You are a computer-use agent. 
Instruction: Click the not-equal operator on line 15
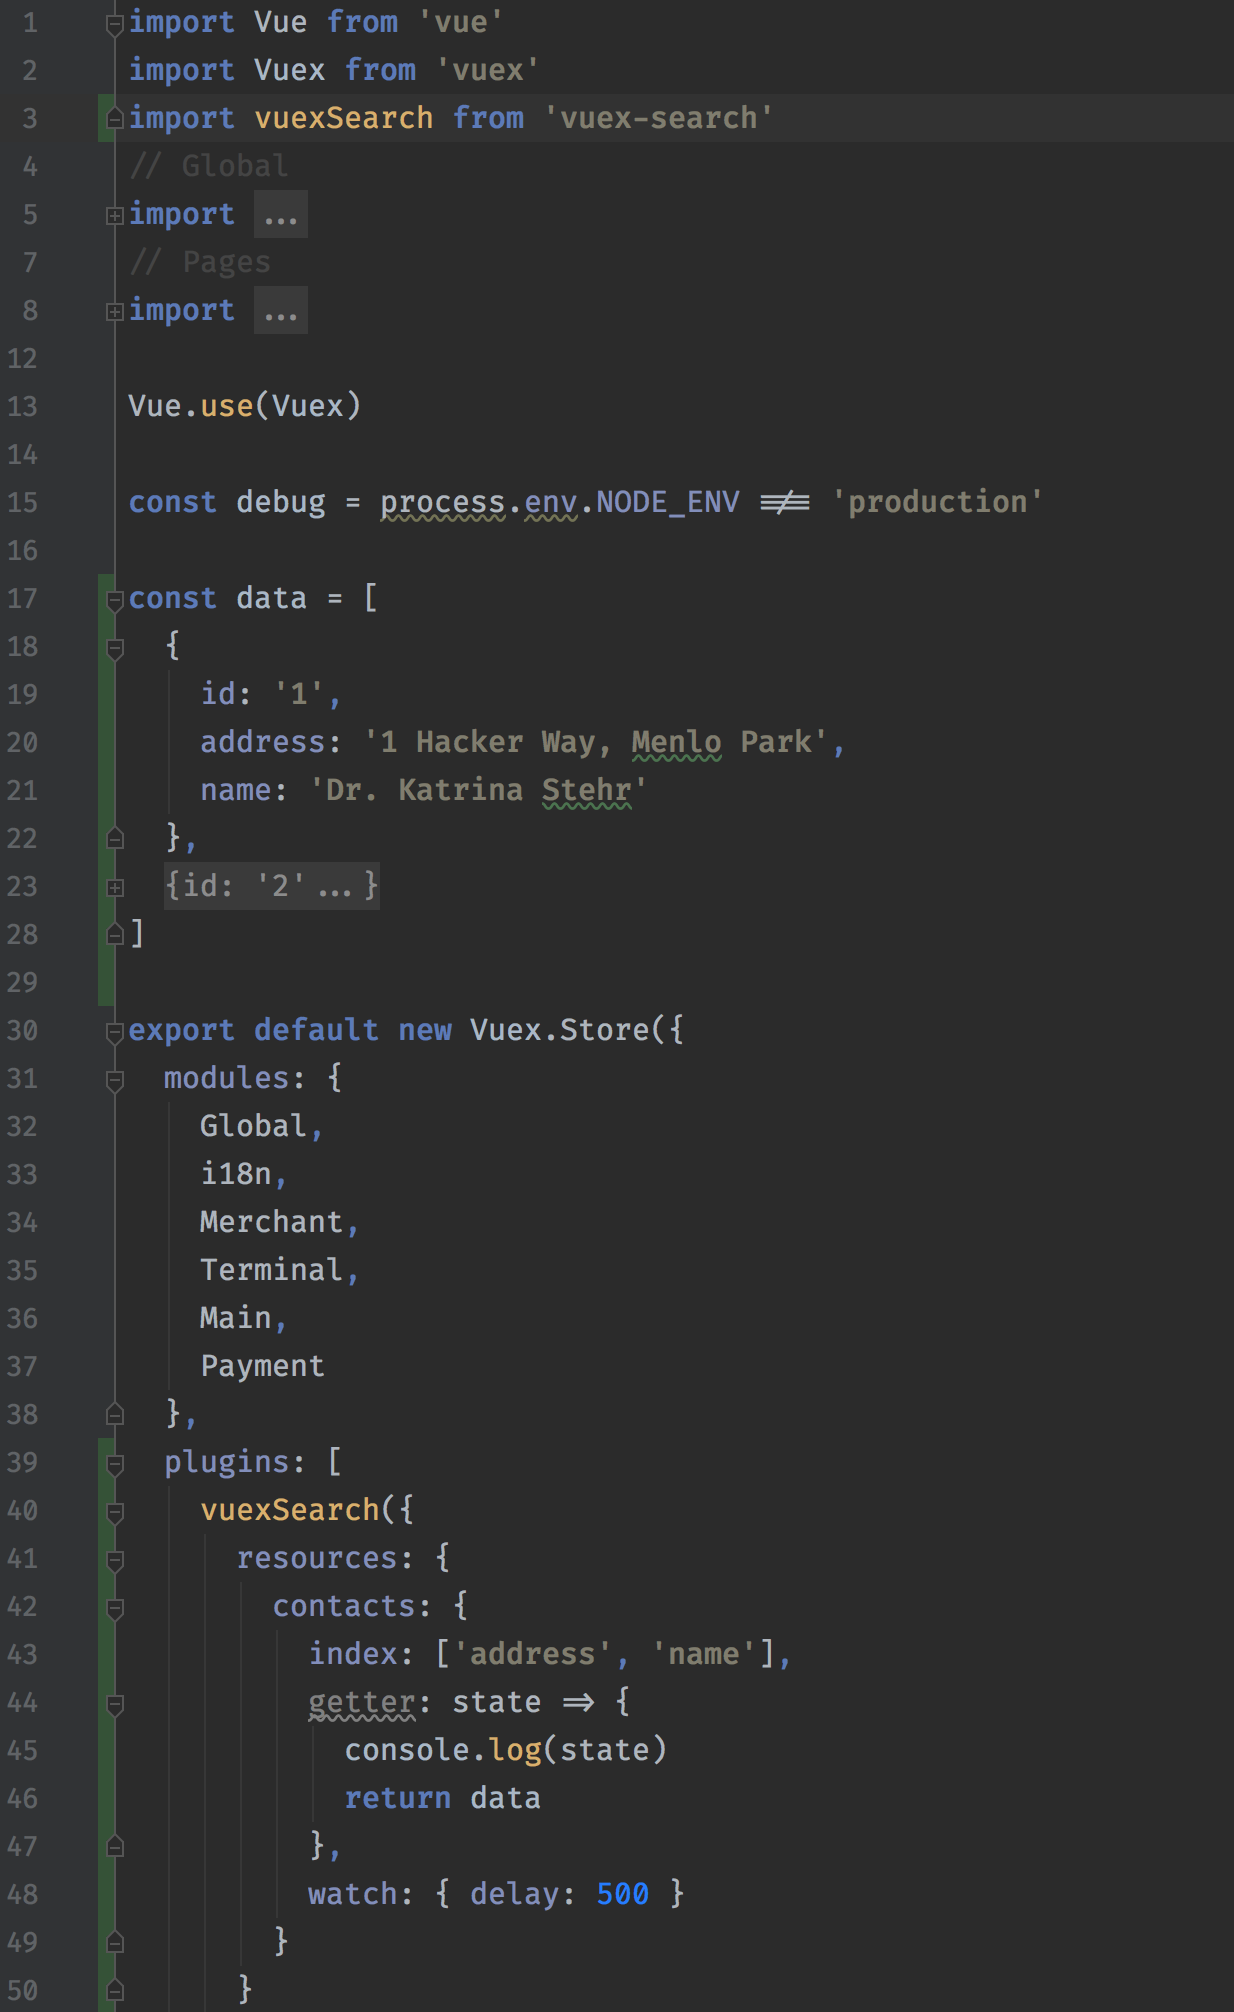[x=785, y=502]
